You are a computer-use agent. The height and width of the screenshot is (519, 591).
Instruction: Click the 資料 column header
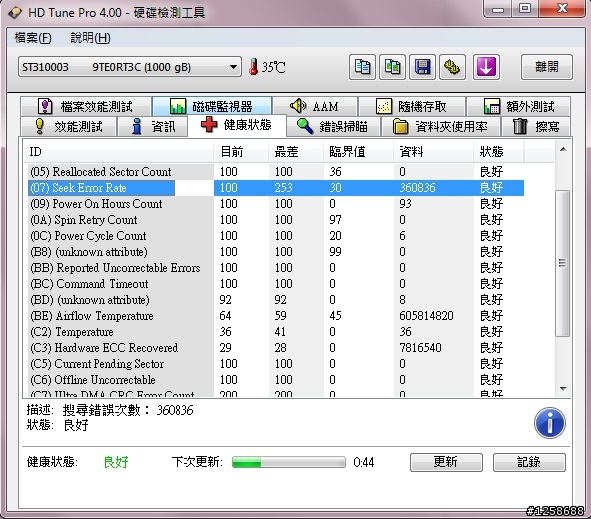(434, 152)
